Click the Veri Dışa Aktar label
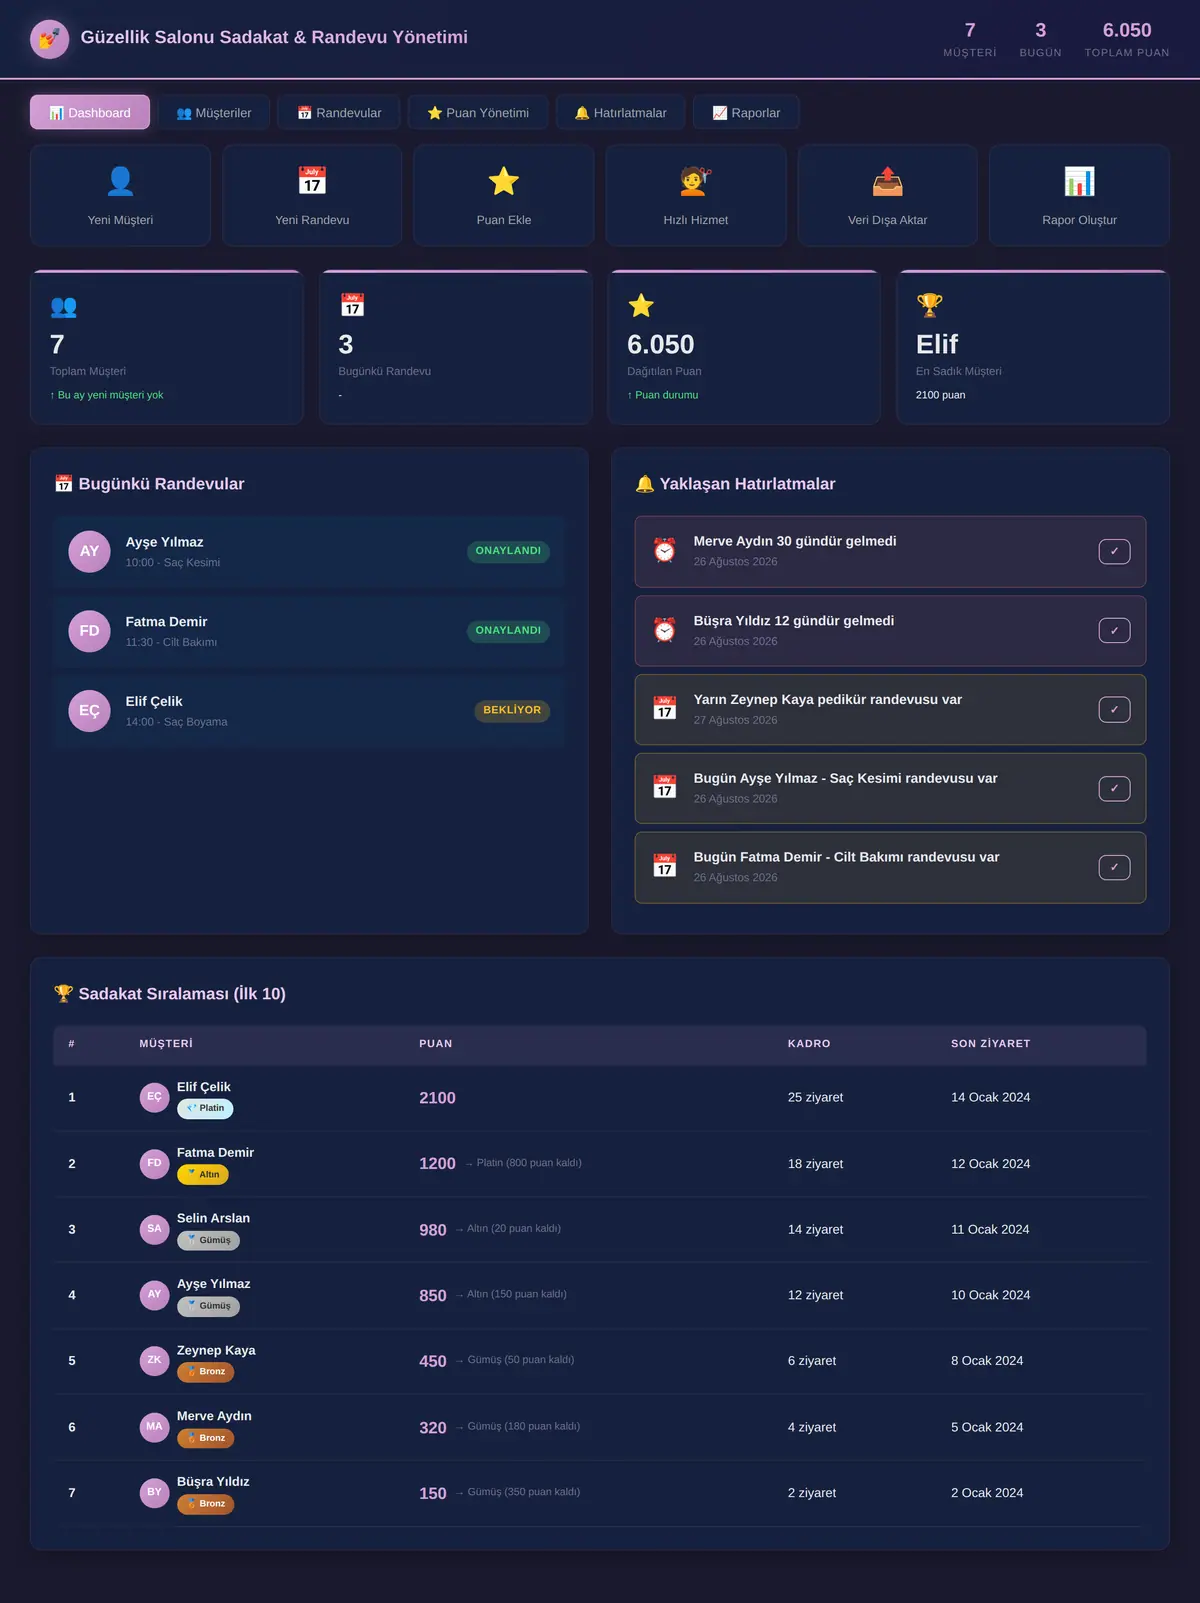The width and height of the screenshot is (1200, 1603). (887, 220)
